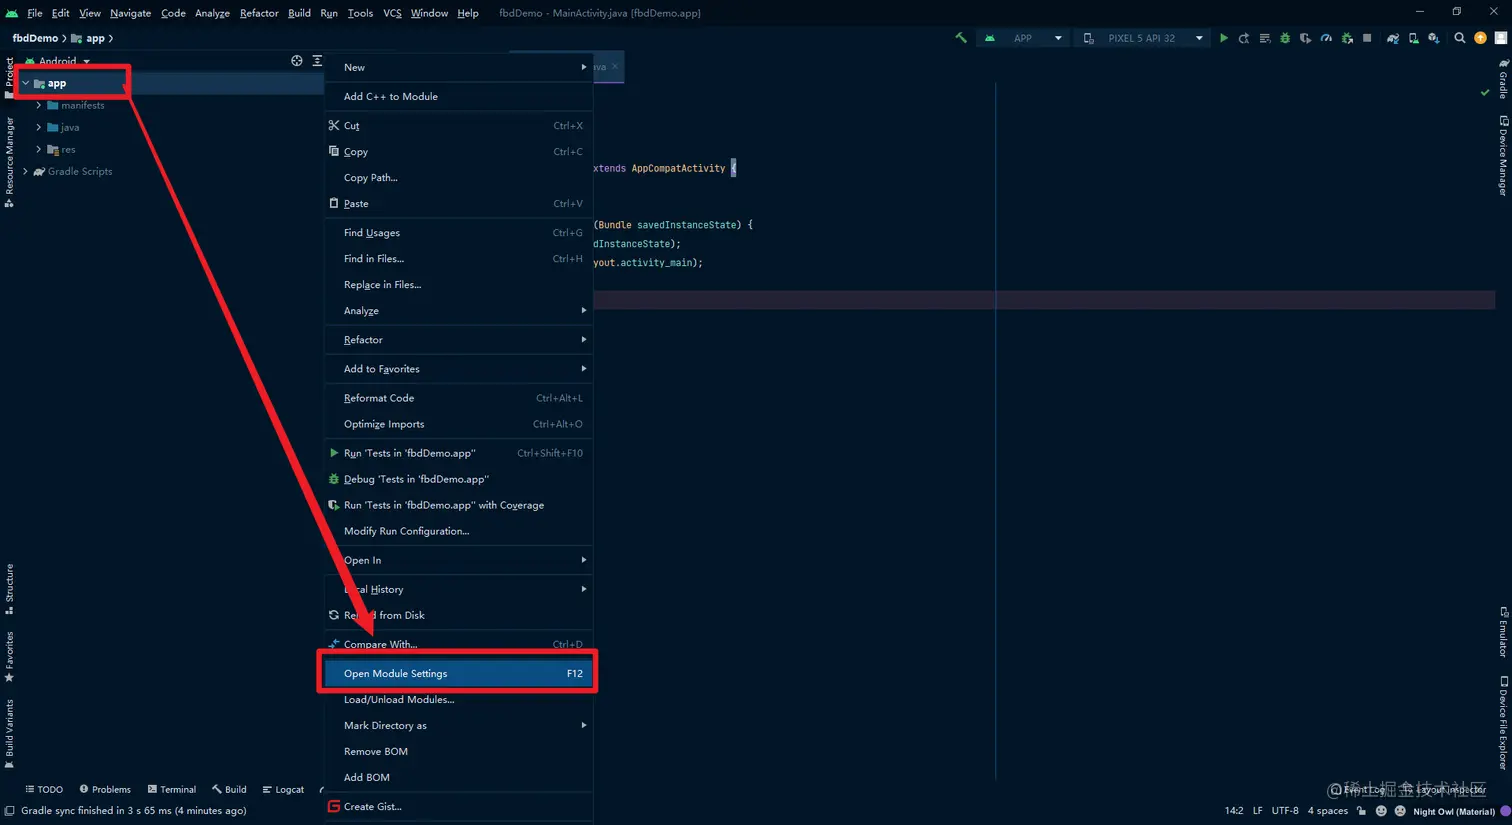This screenshot has height=825, width=1512.
Task: Click the orange update available icon
Action: tap(1480, 38)
